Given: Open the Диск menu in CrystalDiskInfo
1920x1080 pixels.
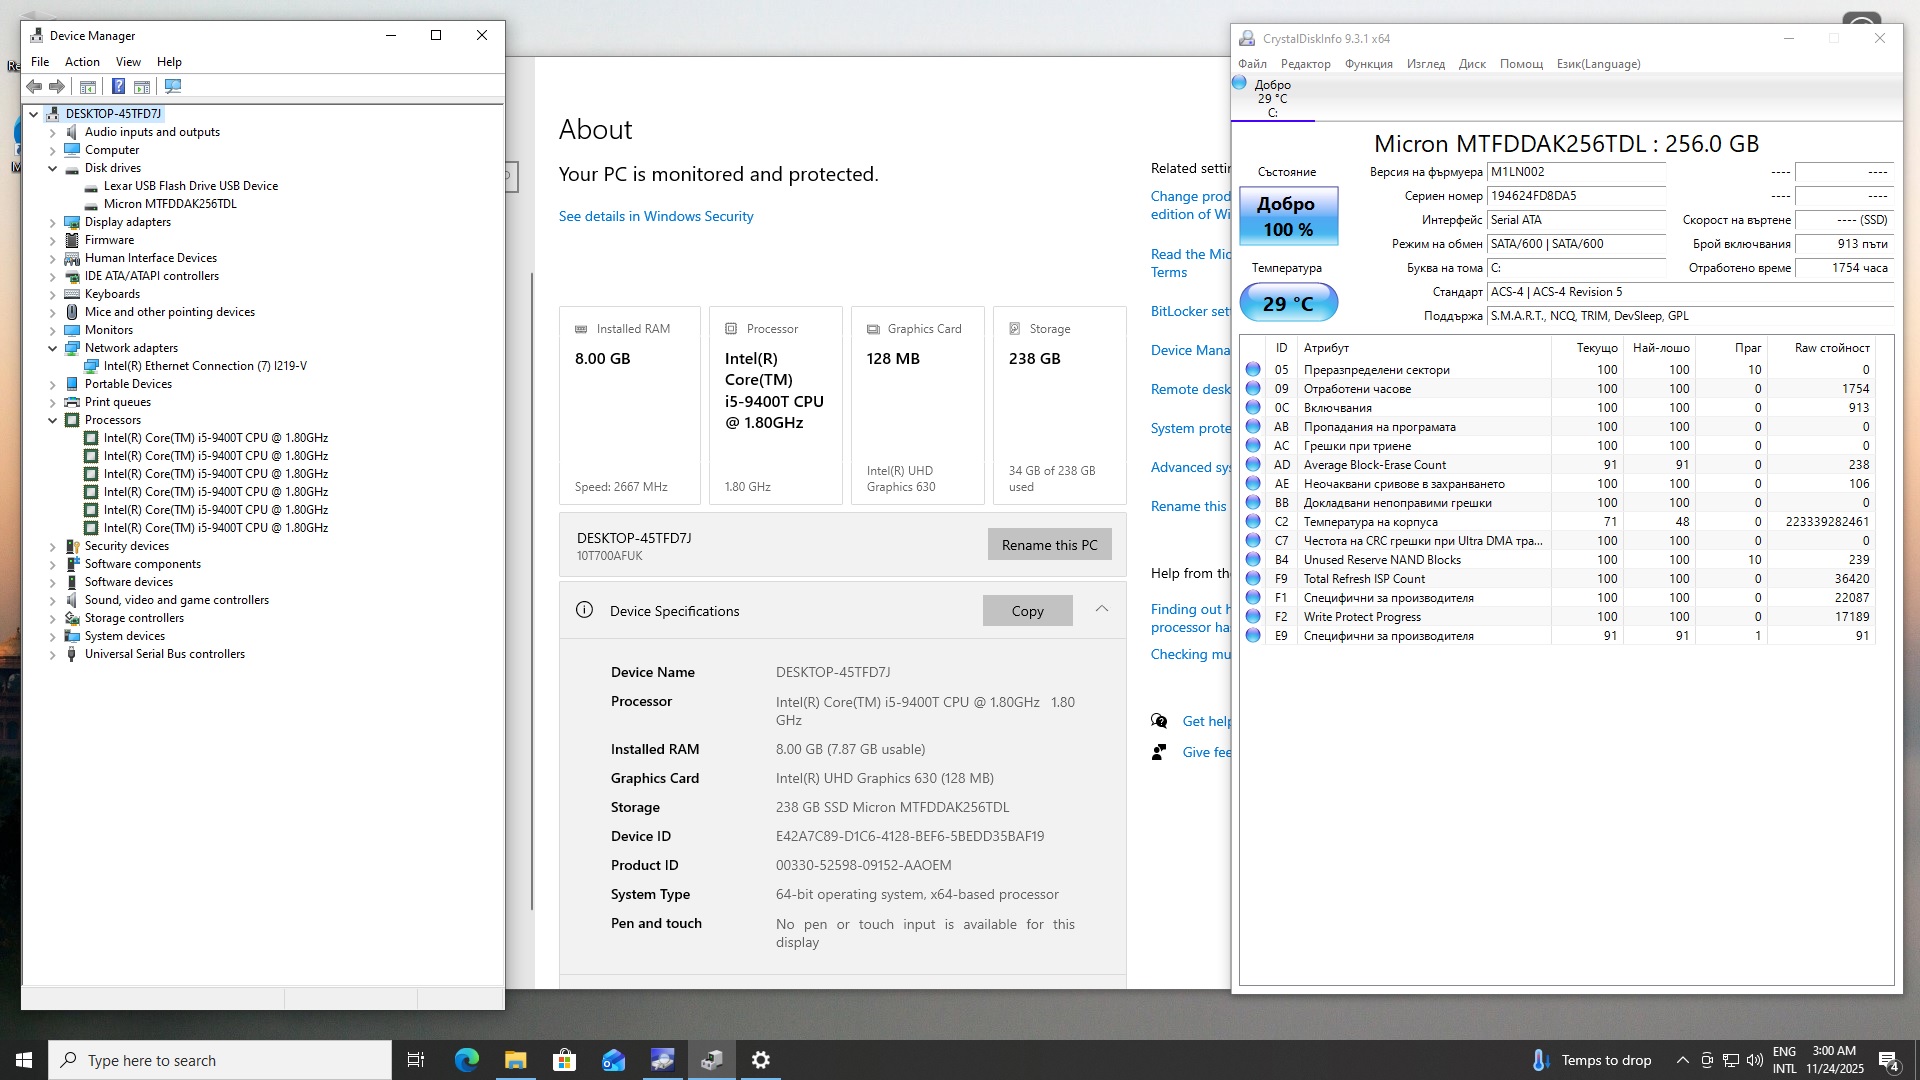Looking at the screenshot, I should pyautogui.click(x=1471, y=64).
